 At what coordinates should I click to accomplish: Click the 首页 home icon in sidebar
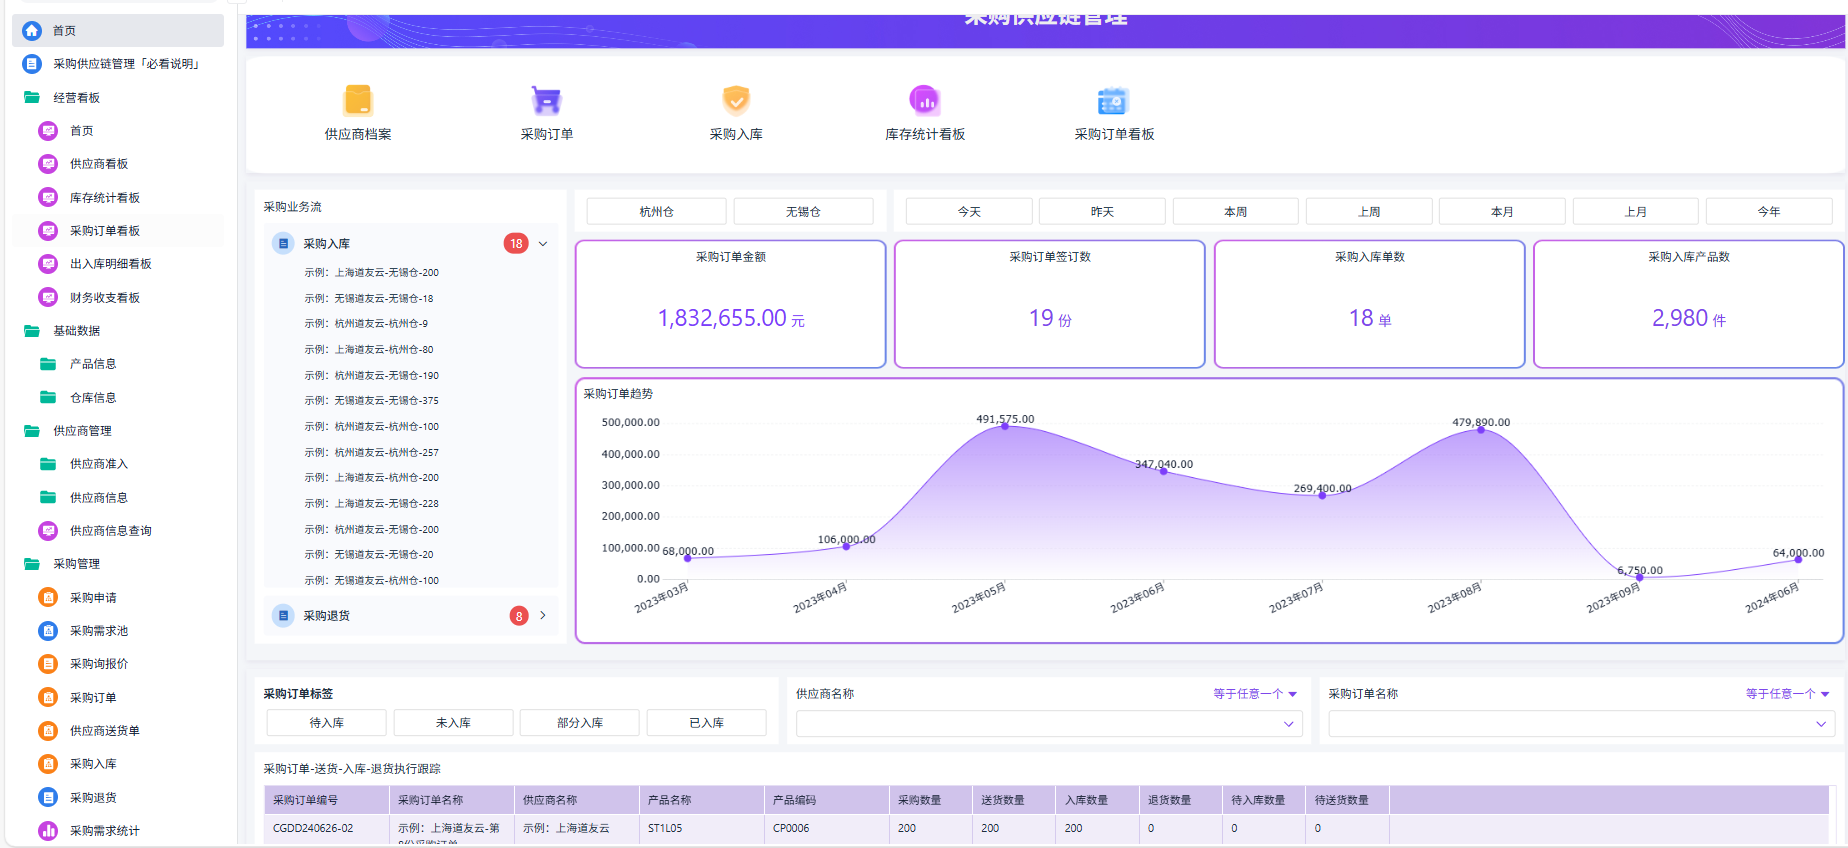(32, 31)
